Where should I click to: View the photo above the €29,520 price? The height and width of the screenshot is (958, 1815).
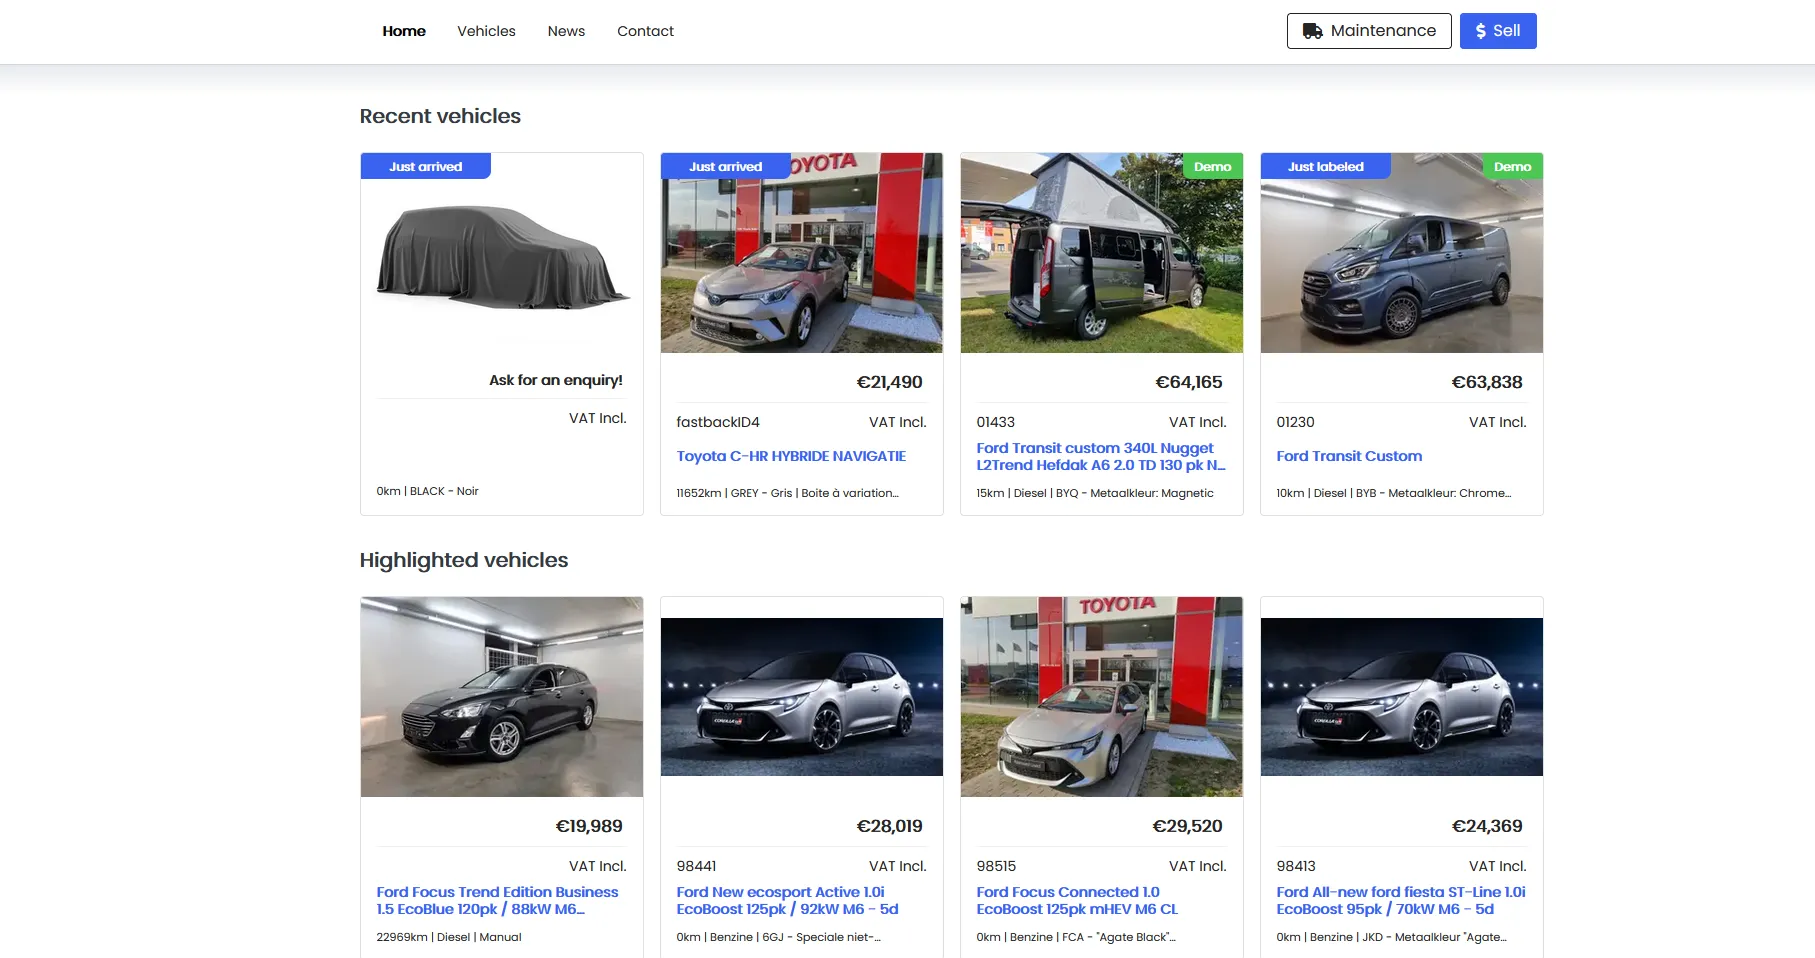click(1102, 697)
